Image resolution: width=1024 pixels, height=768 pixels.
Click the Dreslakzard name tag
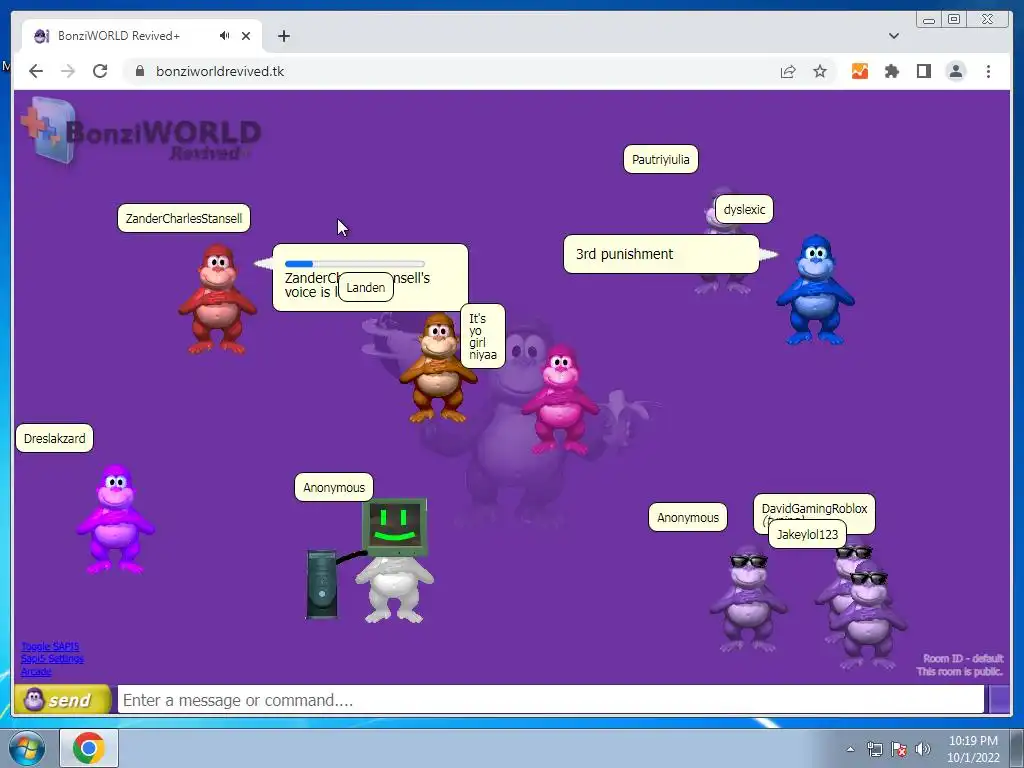click(54, 438)
